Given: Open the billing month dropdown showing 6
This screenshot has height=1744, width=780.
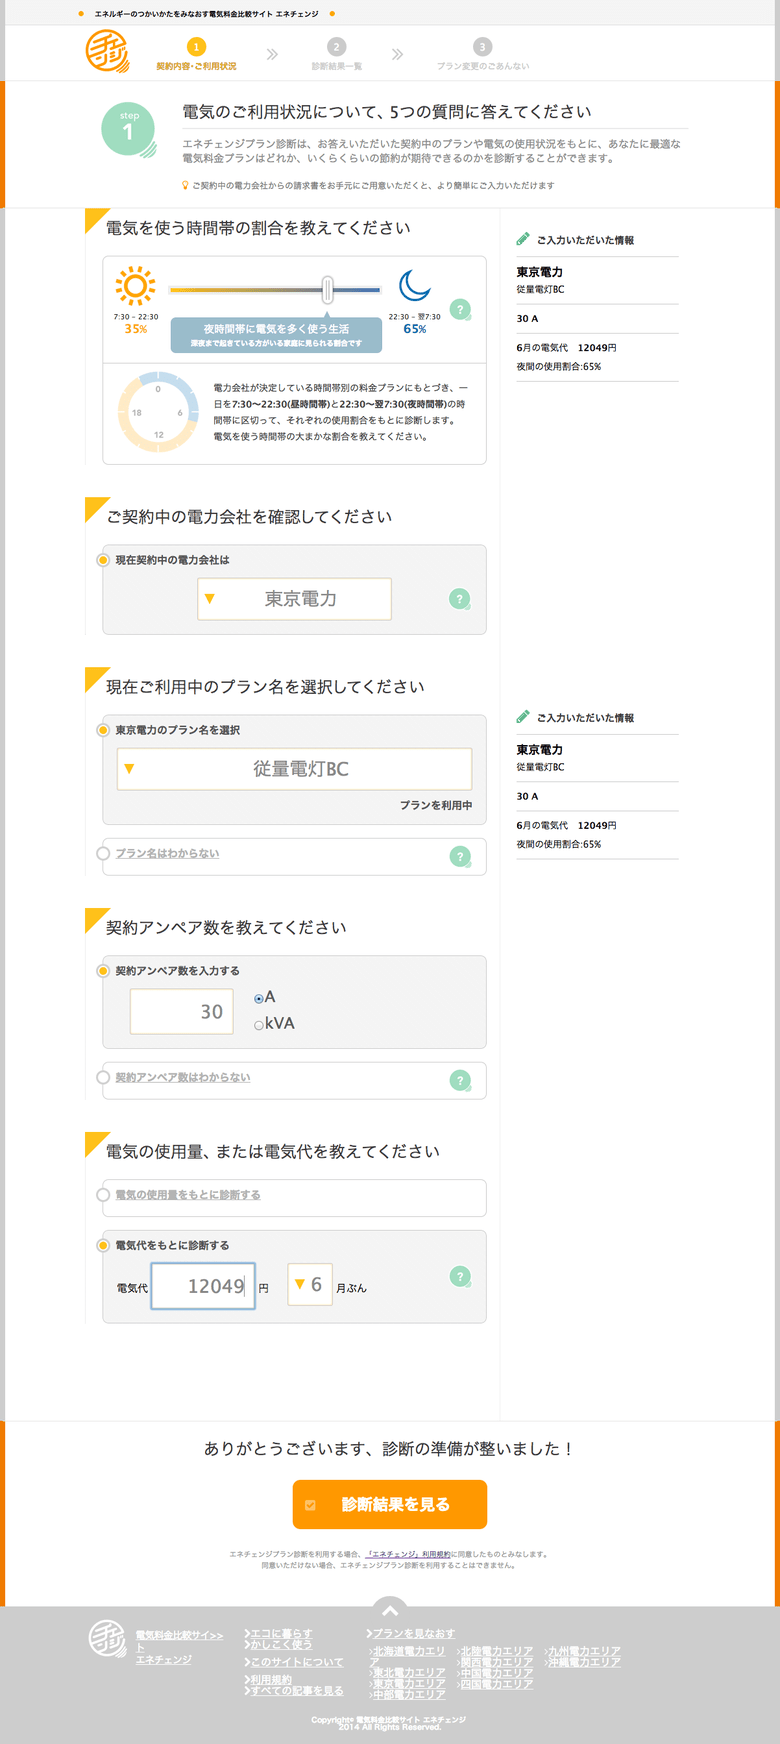Looking at the screenshot, I should click(309, 1285).
